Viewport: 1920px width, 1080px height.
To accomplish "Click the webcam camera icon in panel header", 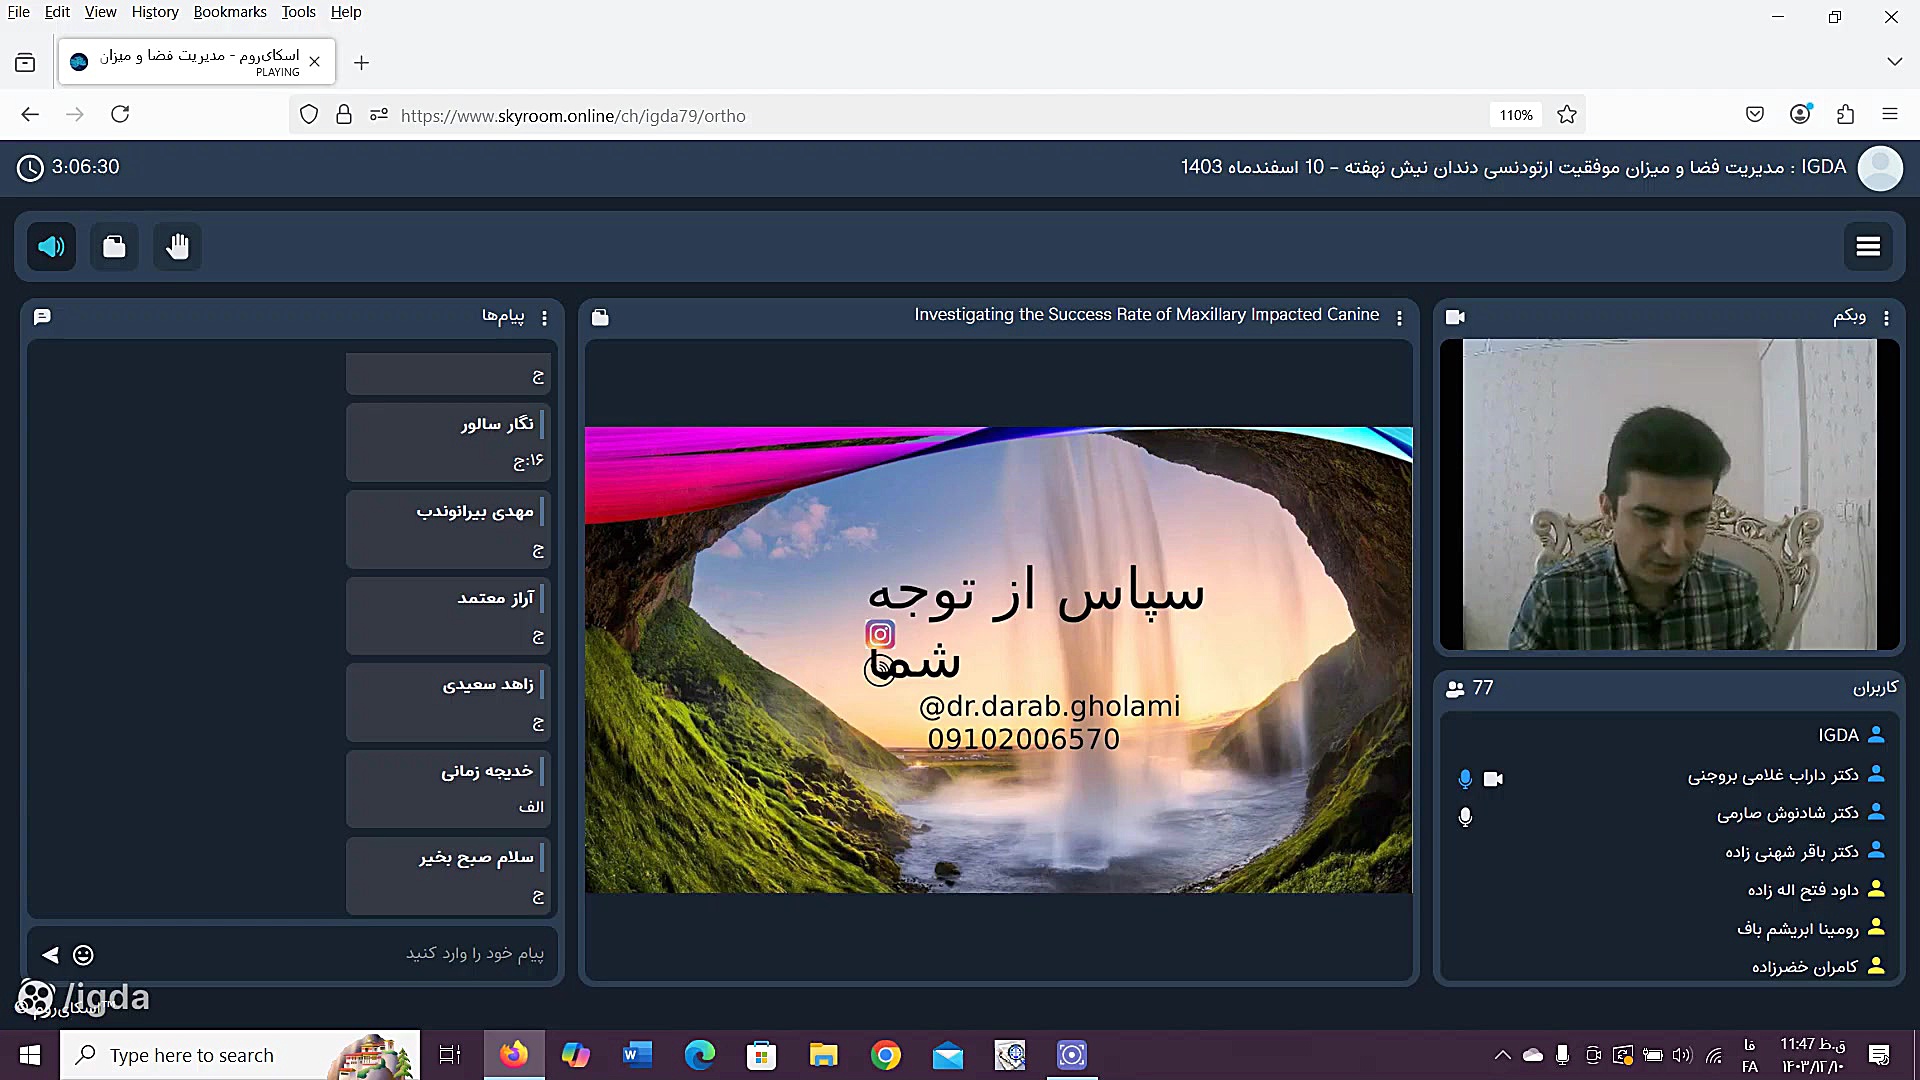I will coord(1456,317).
